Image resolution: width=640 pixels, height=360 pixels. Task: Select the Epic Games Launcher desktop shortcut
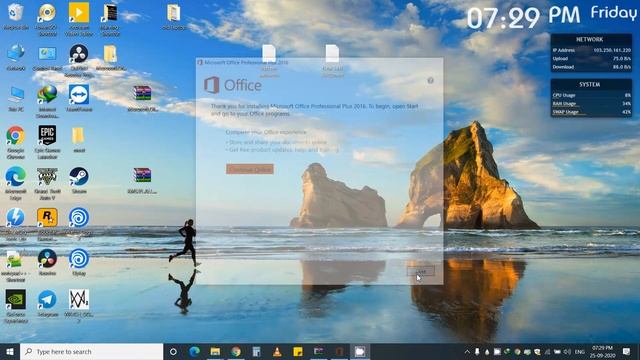pos(47,142)
